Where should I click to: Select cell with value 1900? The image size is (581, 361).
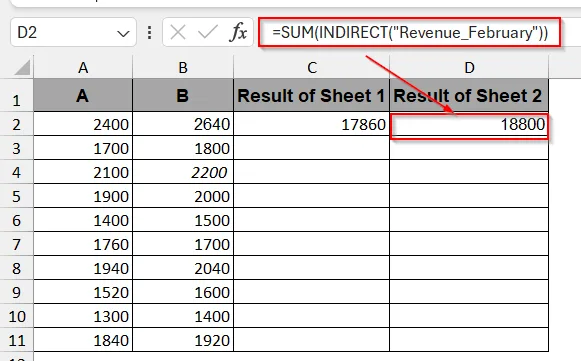coord(83,196)
